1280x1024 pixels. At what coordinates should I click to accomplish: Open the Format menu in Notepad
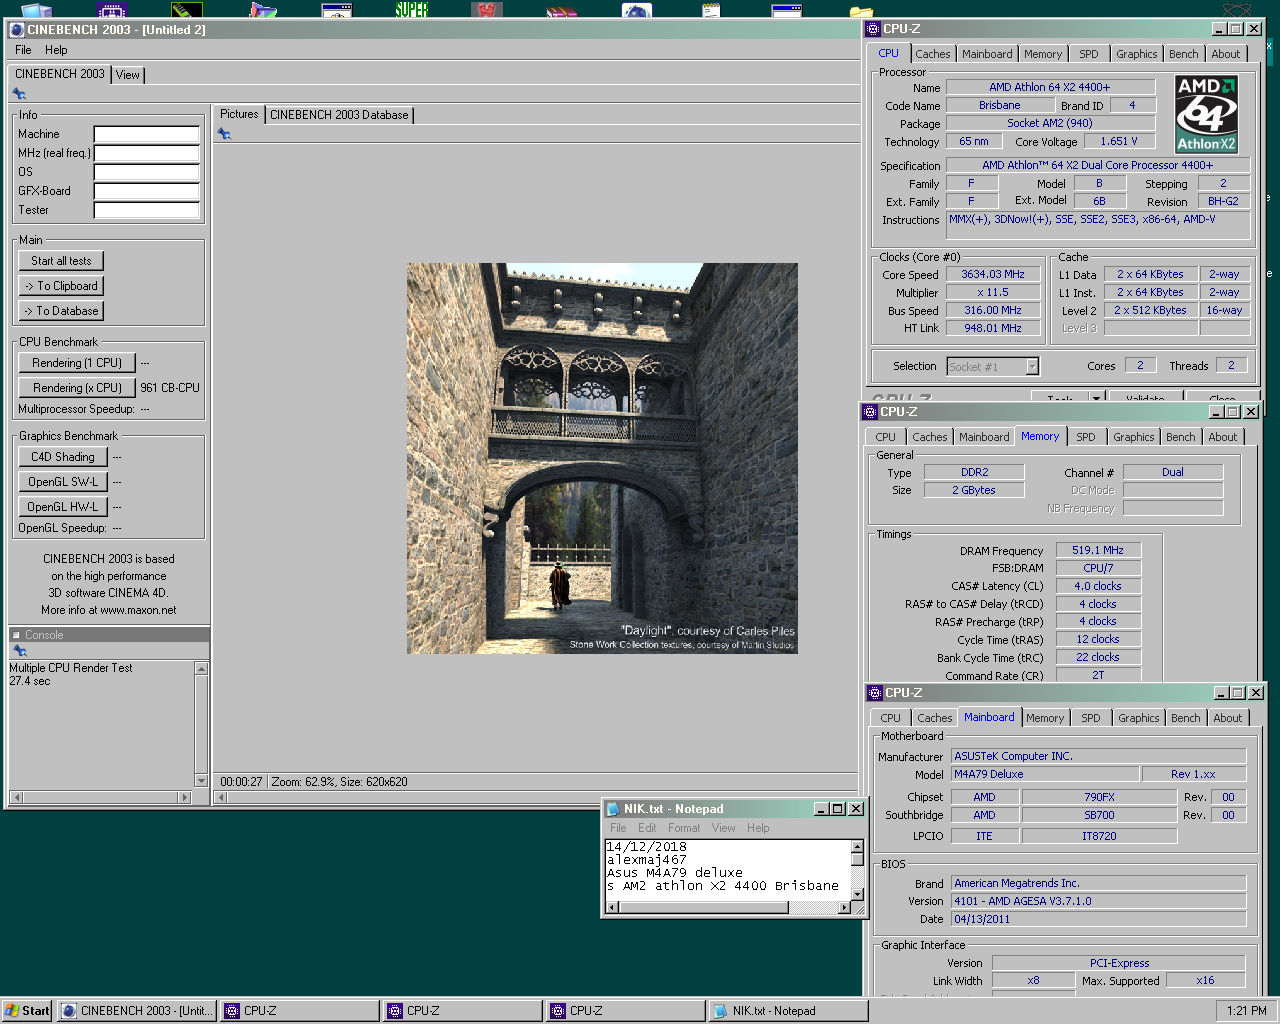(684, 828)
